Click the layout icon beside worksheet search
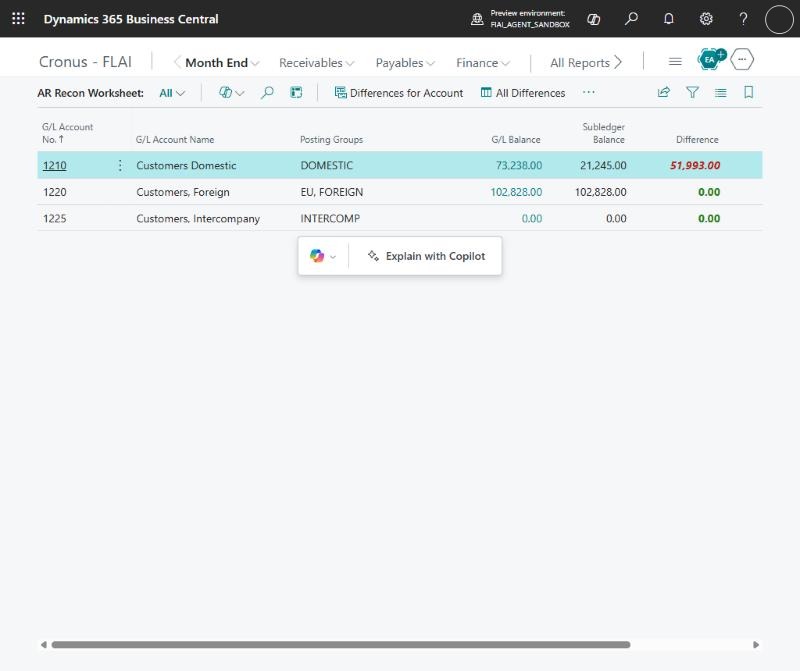The width and height of the screenshot is (800, 671). click(x=296, y=92)
